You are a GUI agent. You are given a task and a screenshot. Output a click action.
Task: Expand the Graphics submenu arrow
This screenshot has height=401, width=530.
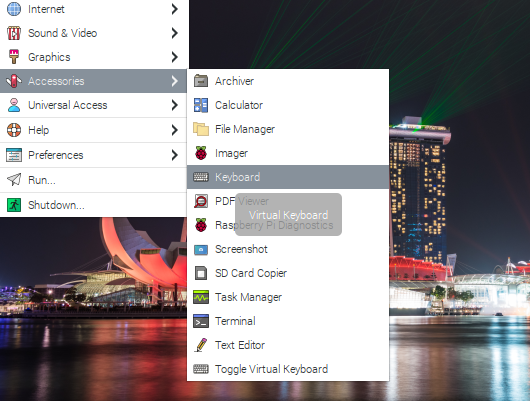(x=174, y=57)
